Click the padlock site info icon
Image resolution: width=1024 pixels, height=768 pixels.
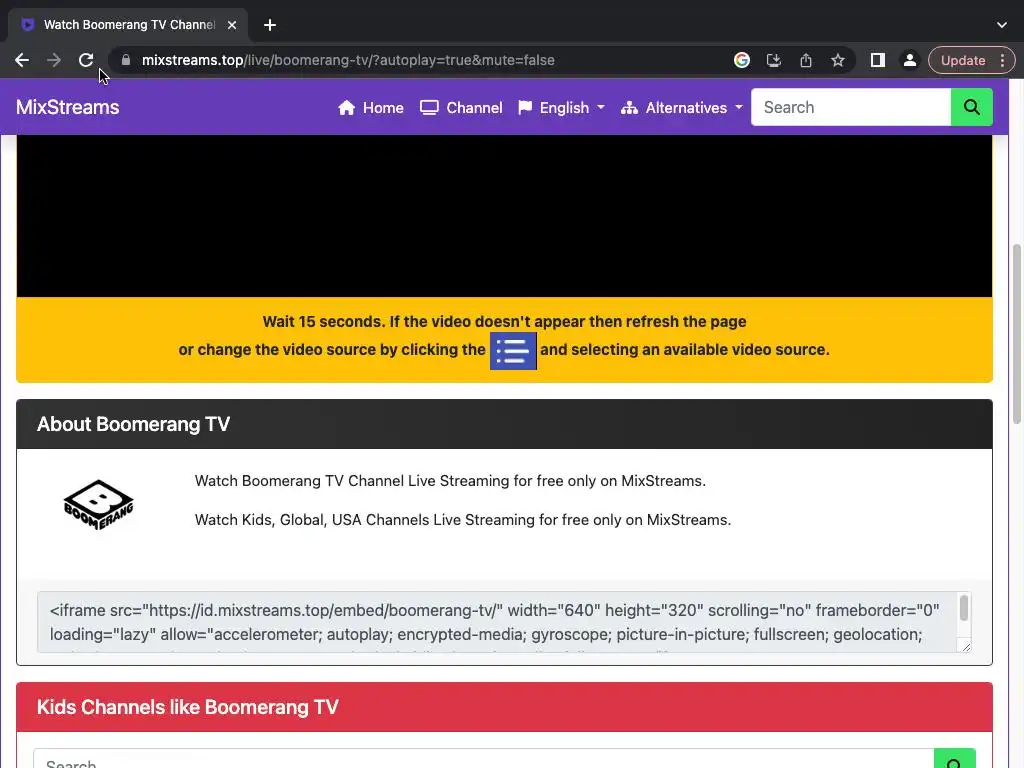coord(126,60)
